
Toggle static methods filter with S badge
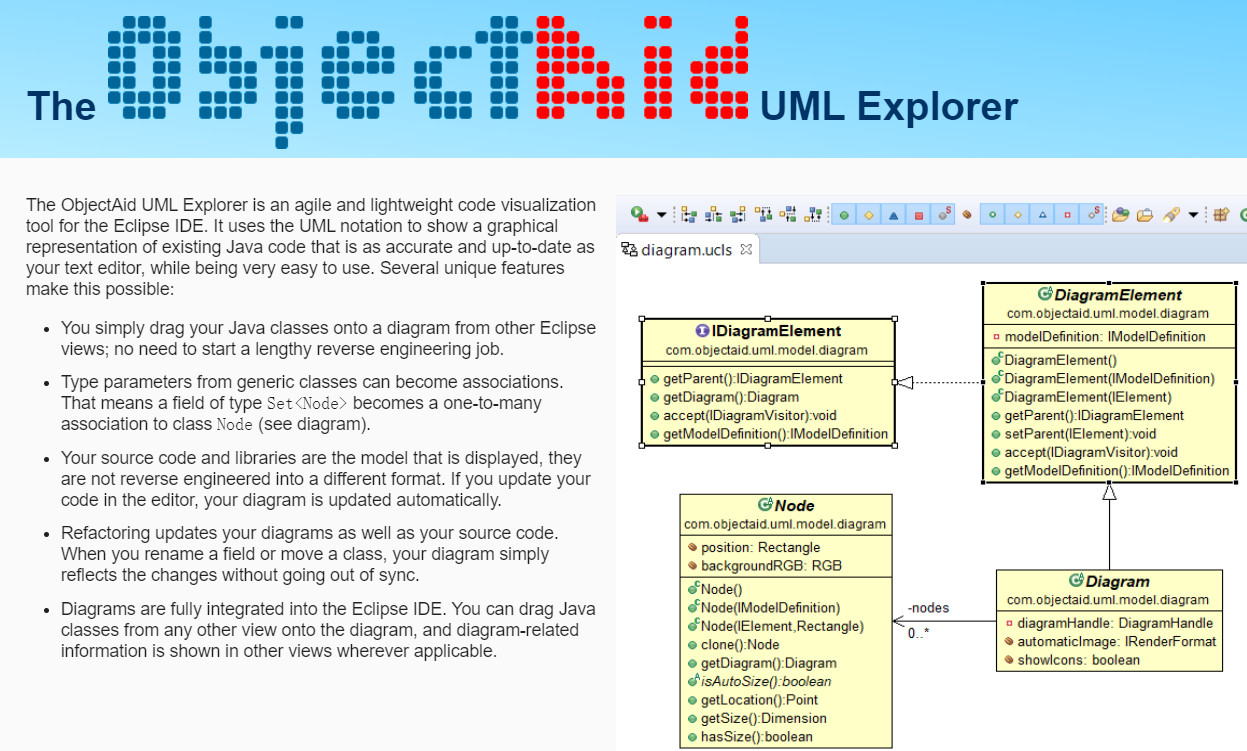944,215
